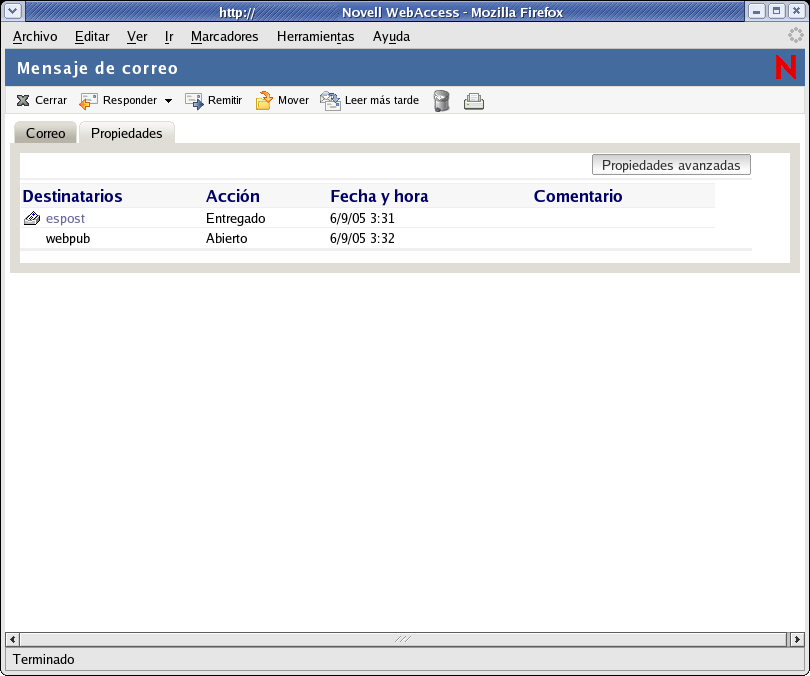This screenshot has width=810, height=676.
Task: Open the Ir menu
Action: click(x=169, y=37)
